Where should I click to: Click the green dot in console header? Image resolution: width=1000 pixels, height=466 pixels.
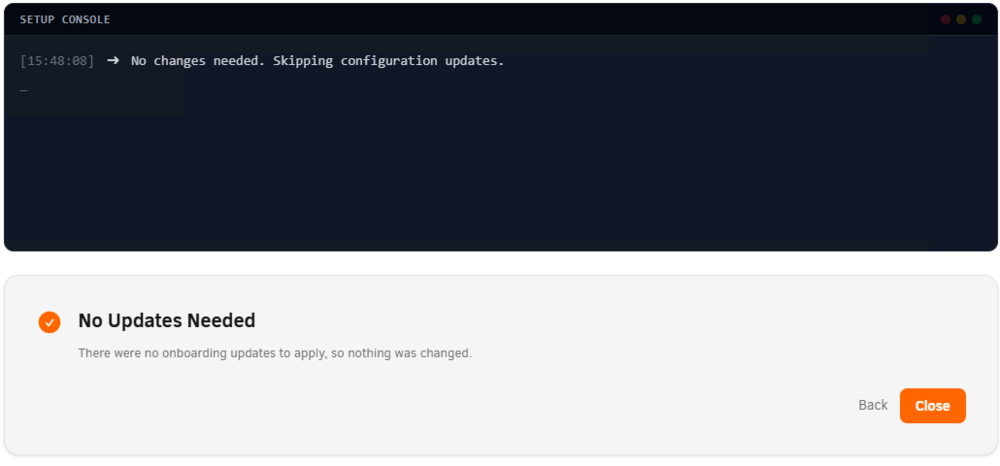click(x=976, y=20)
